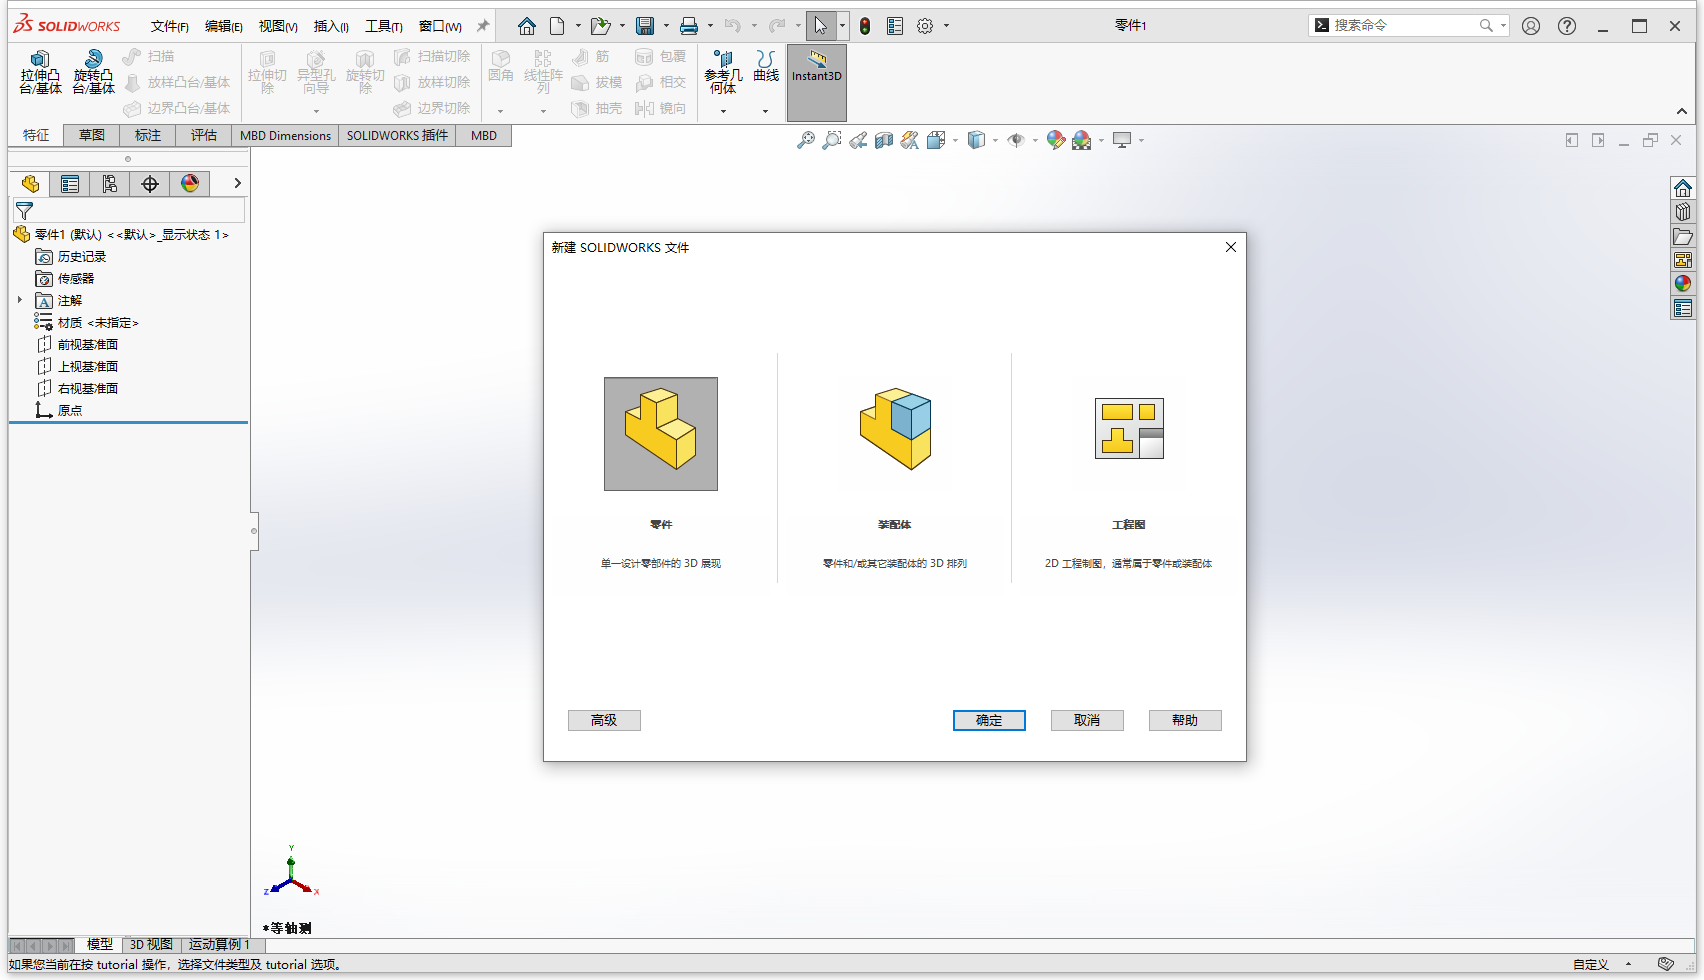Click the New document icon

coord(558,26)
